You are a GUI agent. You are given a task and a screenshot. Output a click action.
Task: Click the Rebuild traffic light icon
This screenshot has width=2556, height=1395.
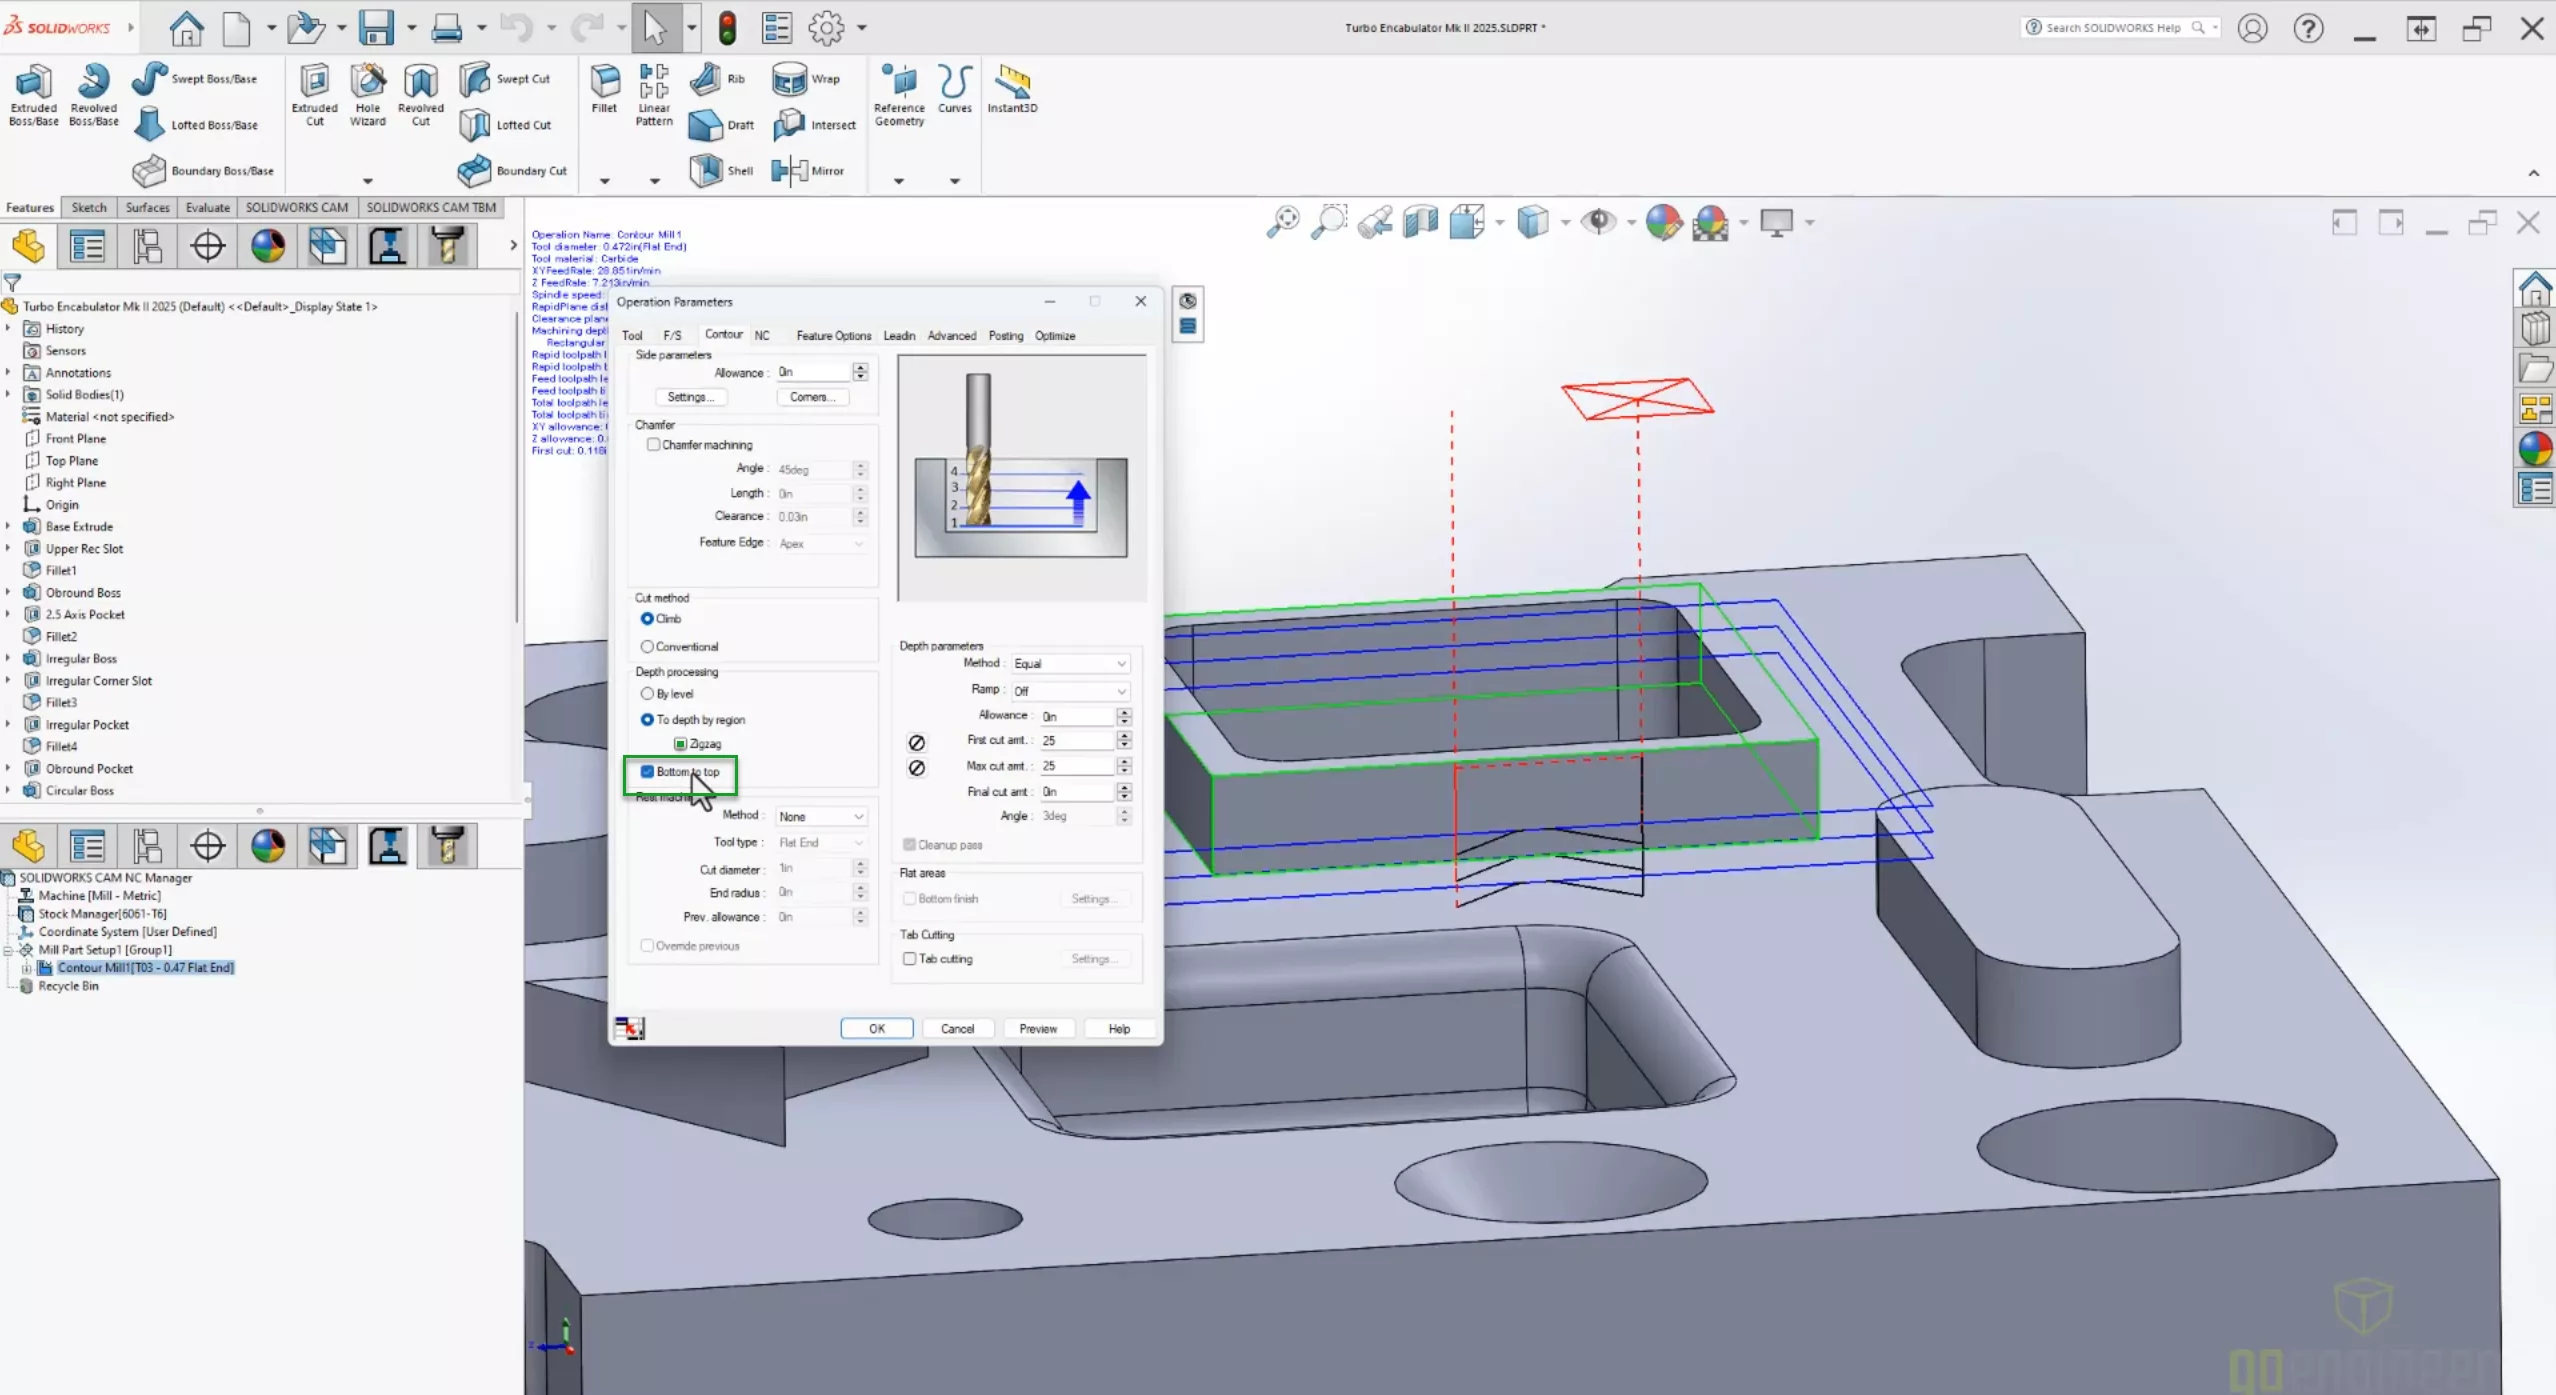click(x=727, y=28)
